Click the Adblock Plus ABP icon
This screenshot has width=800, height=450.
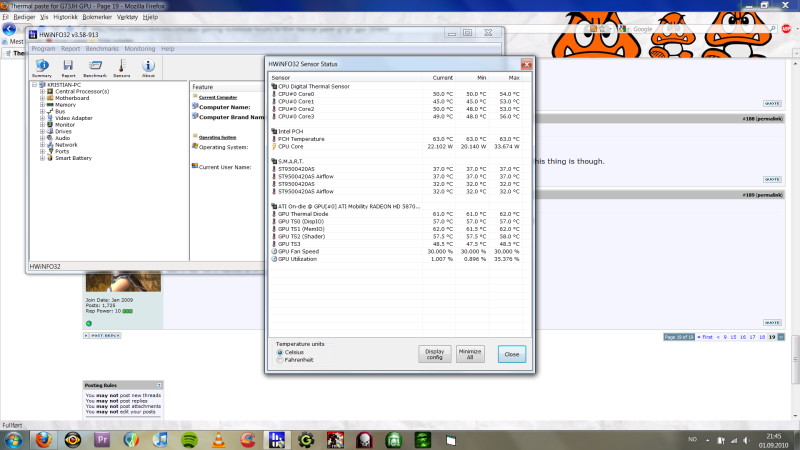[x=786, y=29]
